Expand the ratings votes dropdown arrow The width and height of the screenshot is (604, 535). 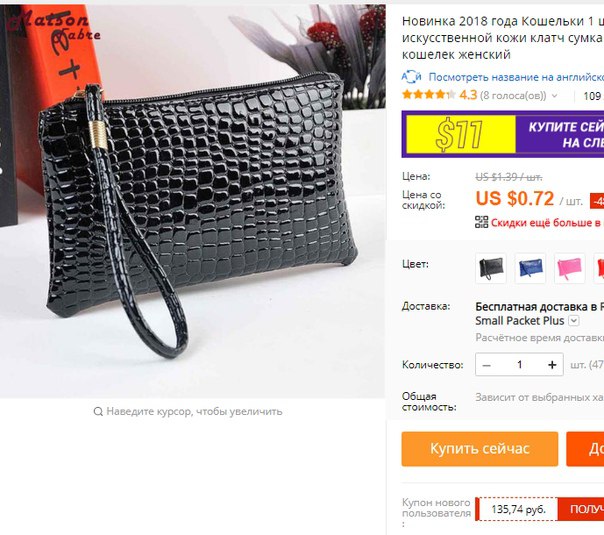point(554,96)
